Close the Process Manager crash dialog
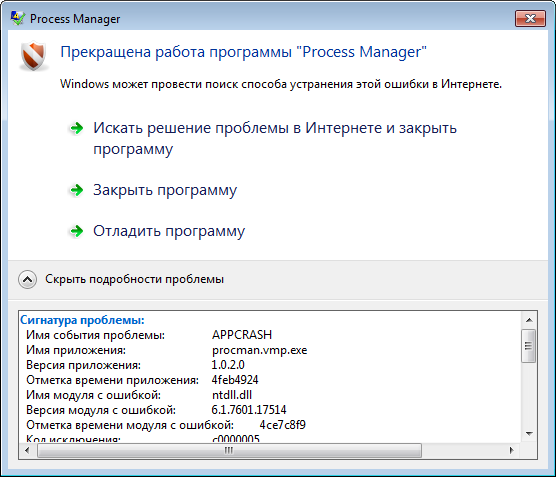This screenshot has width=556, height=477. 530,18
